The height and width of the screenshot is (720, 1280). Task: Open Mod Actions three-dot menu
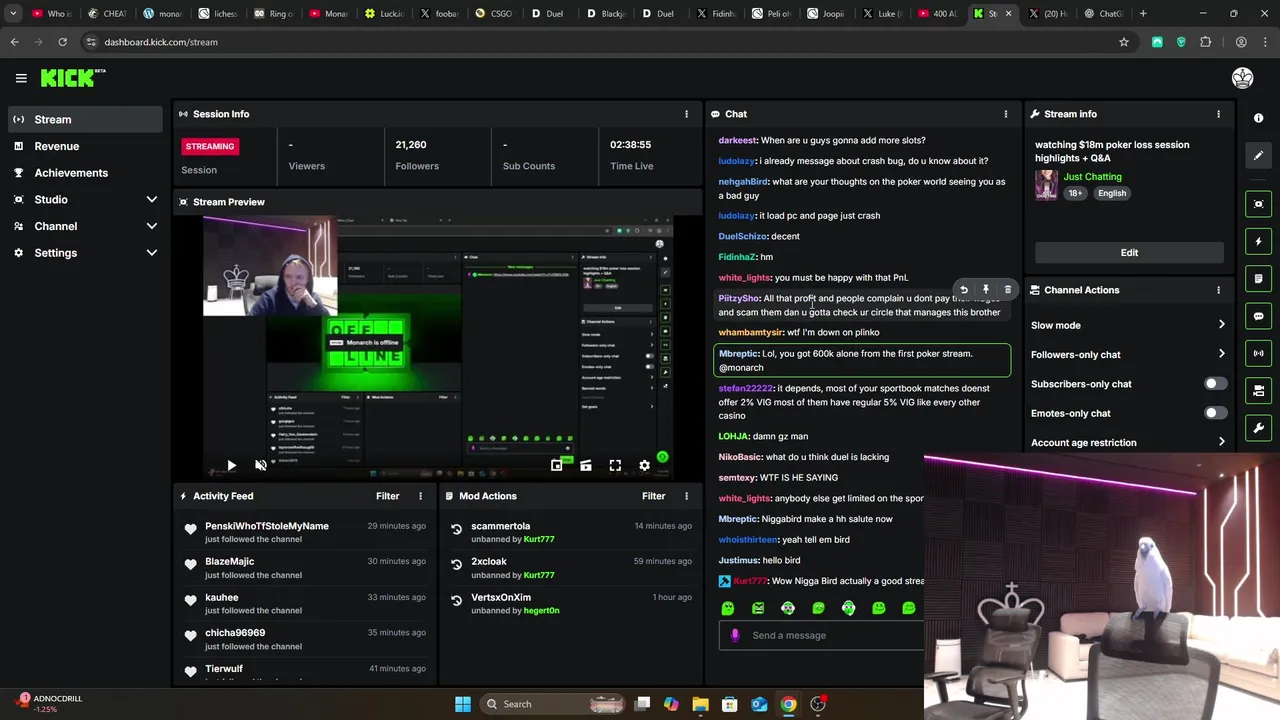[686, 496]
